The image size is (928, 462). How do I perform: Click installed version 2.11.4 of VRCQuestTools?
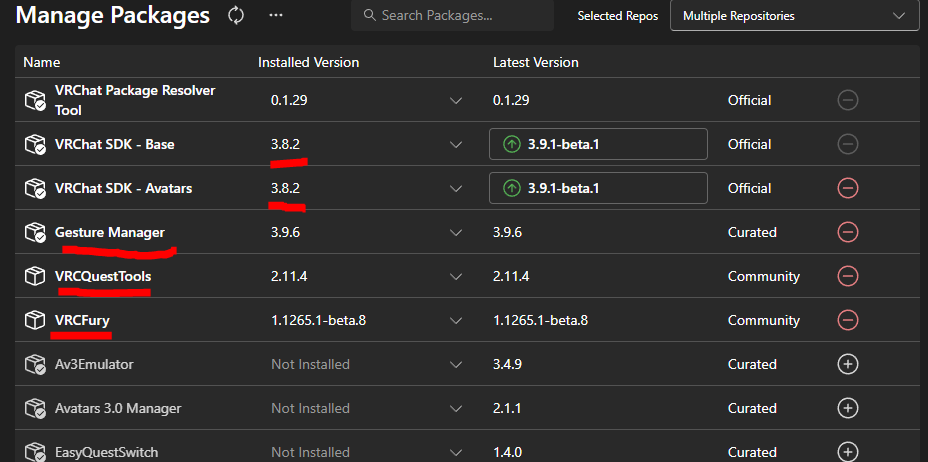point(289,276)
